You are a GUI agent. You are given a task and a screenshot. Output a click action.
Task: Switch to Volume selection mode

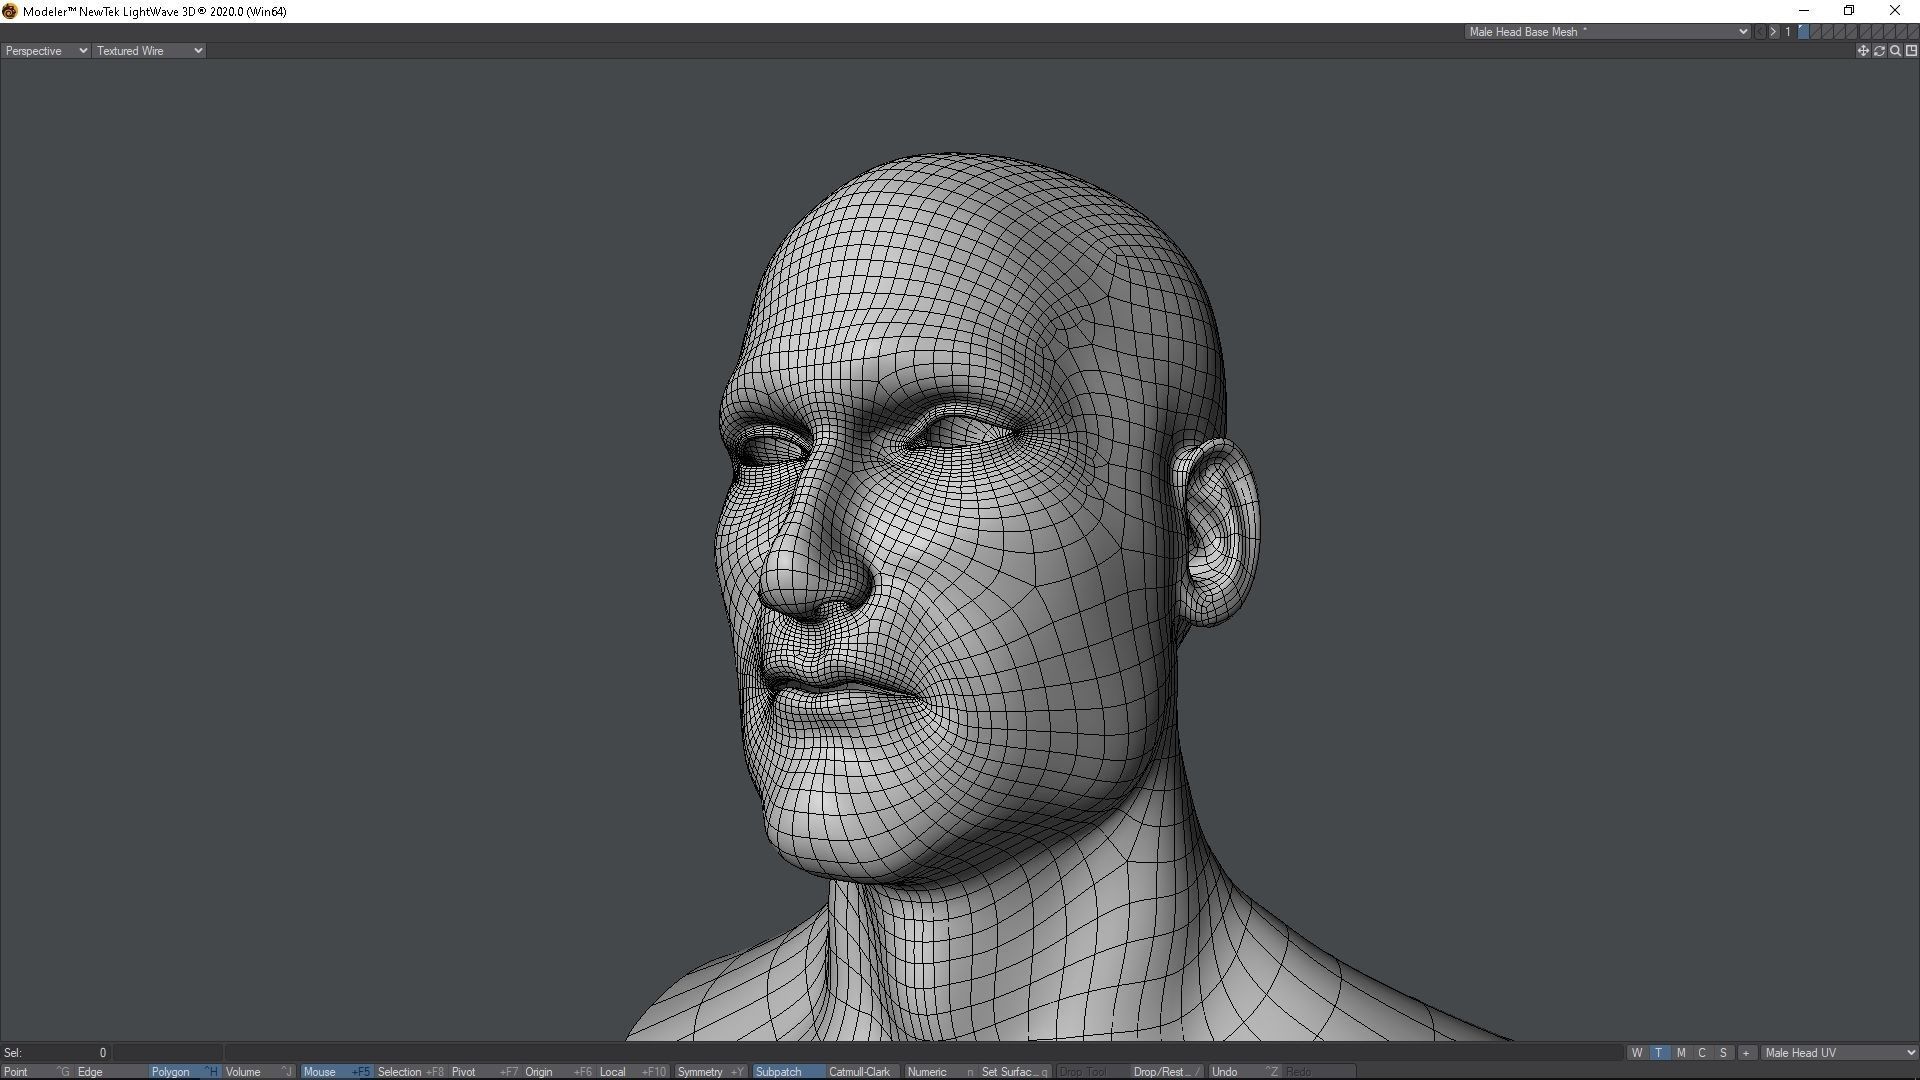(259, 1072)
